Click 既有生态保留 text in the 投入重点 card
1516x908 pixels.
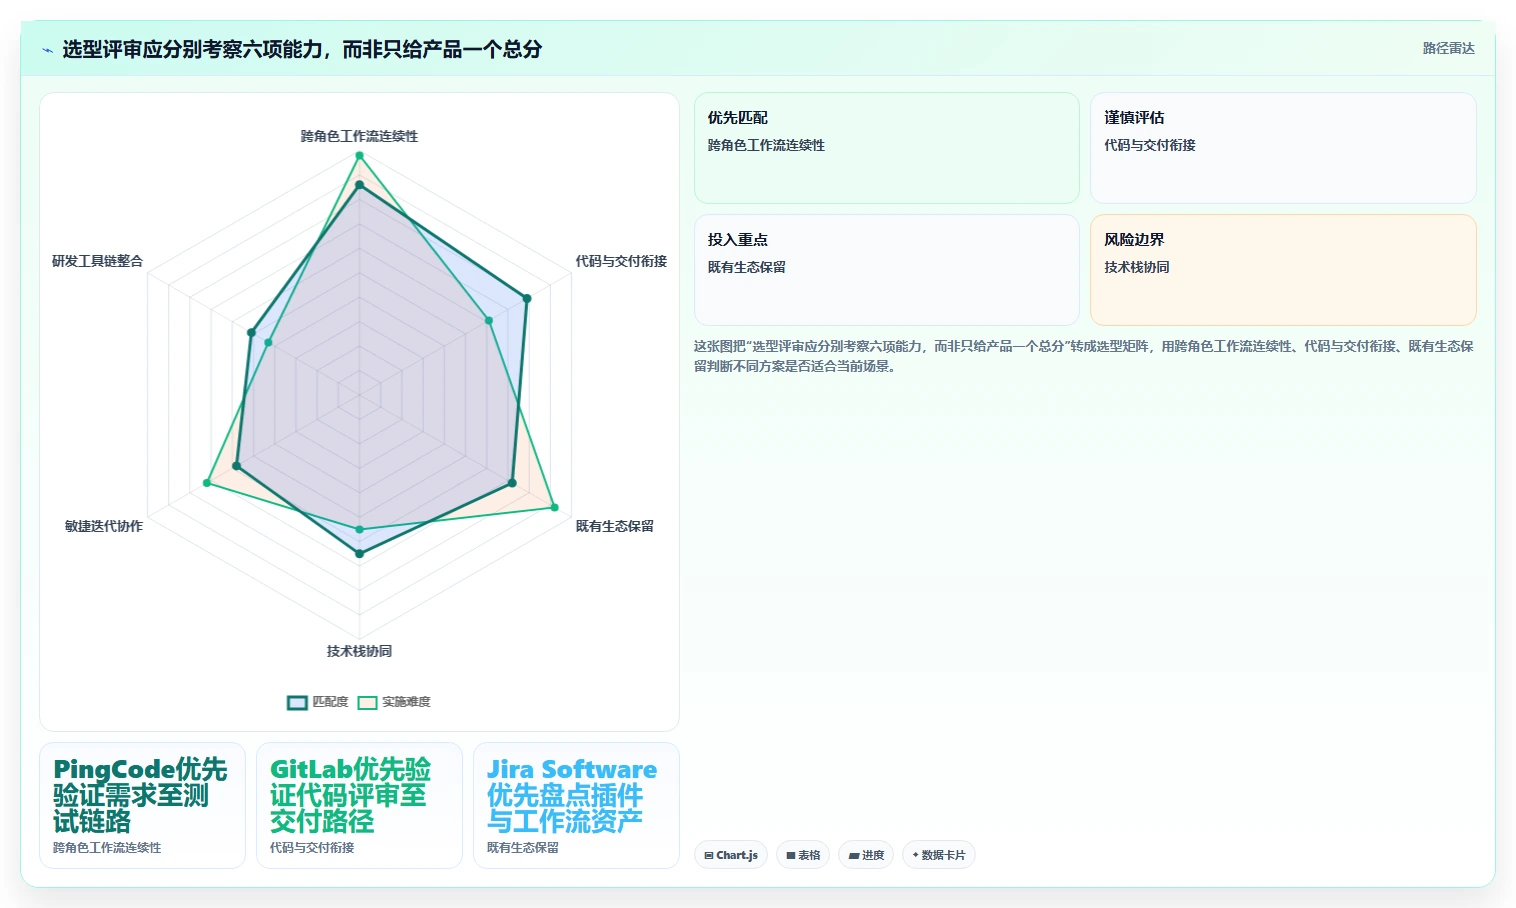pos(747,267)
